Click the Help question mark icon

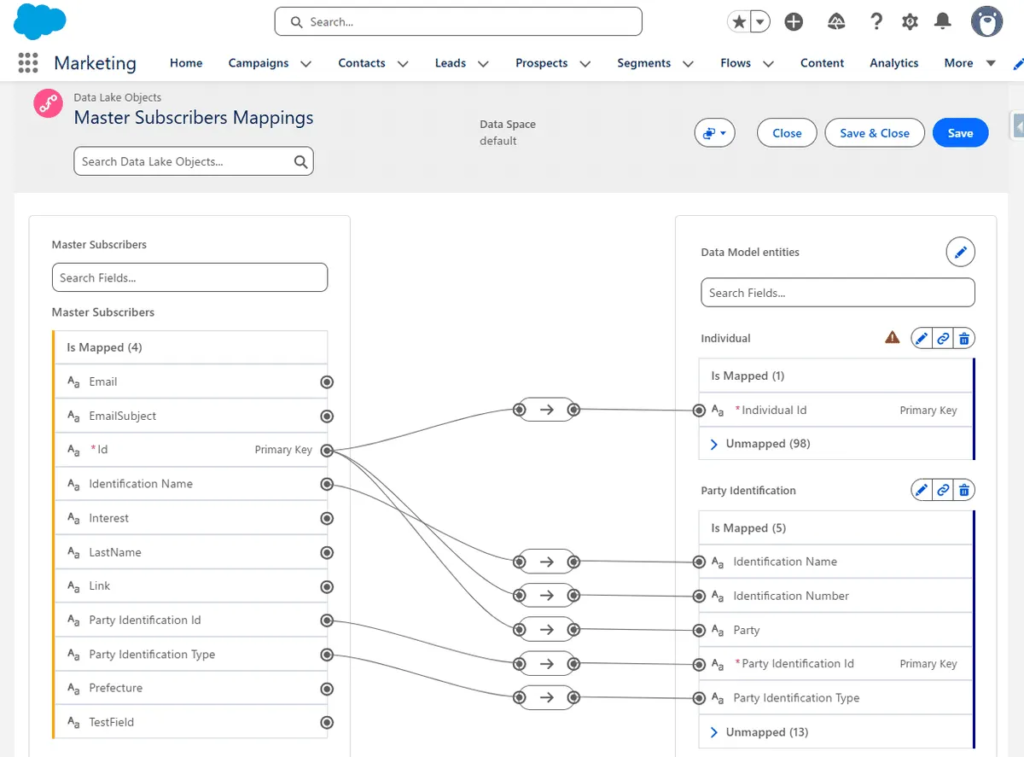876,22
